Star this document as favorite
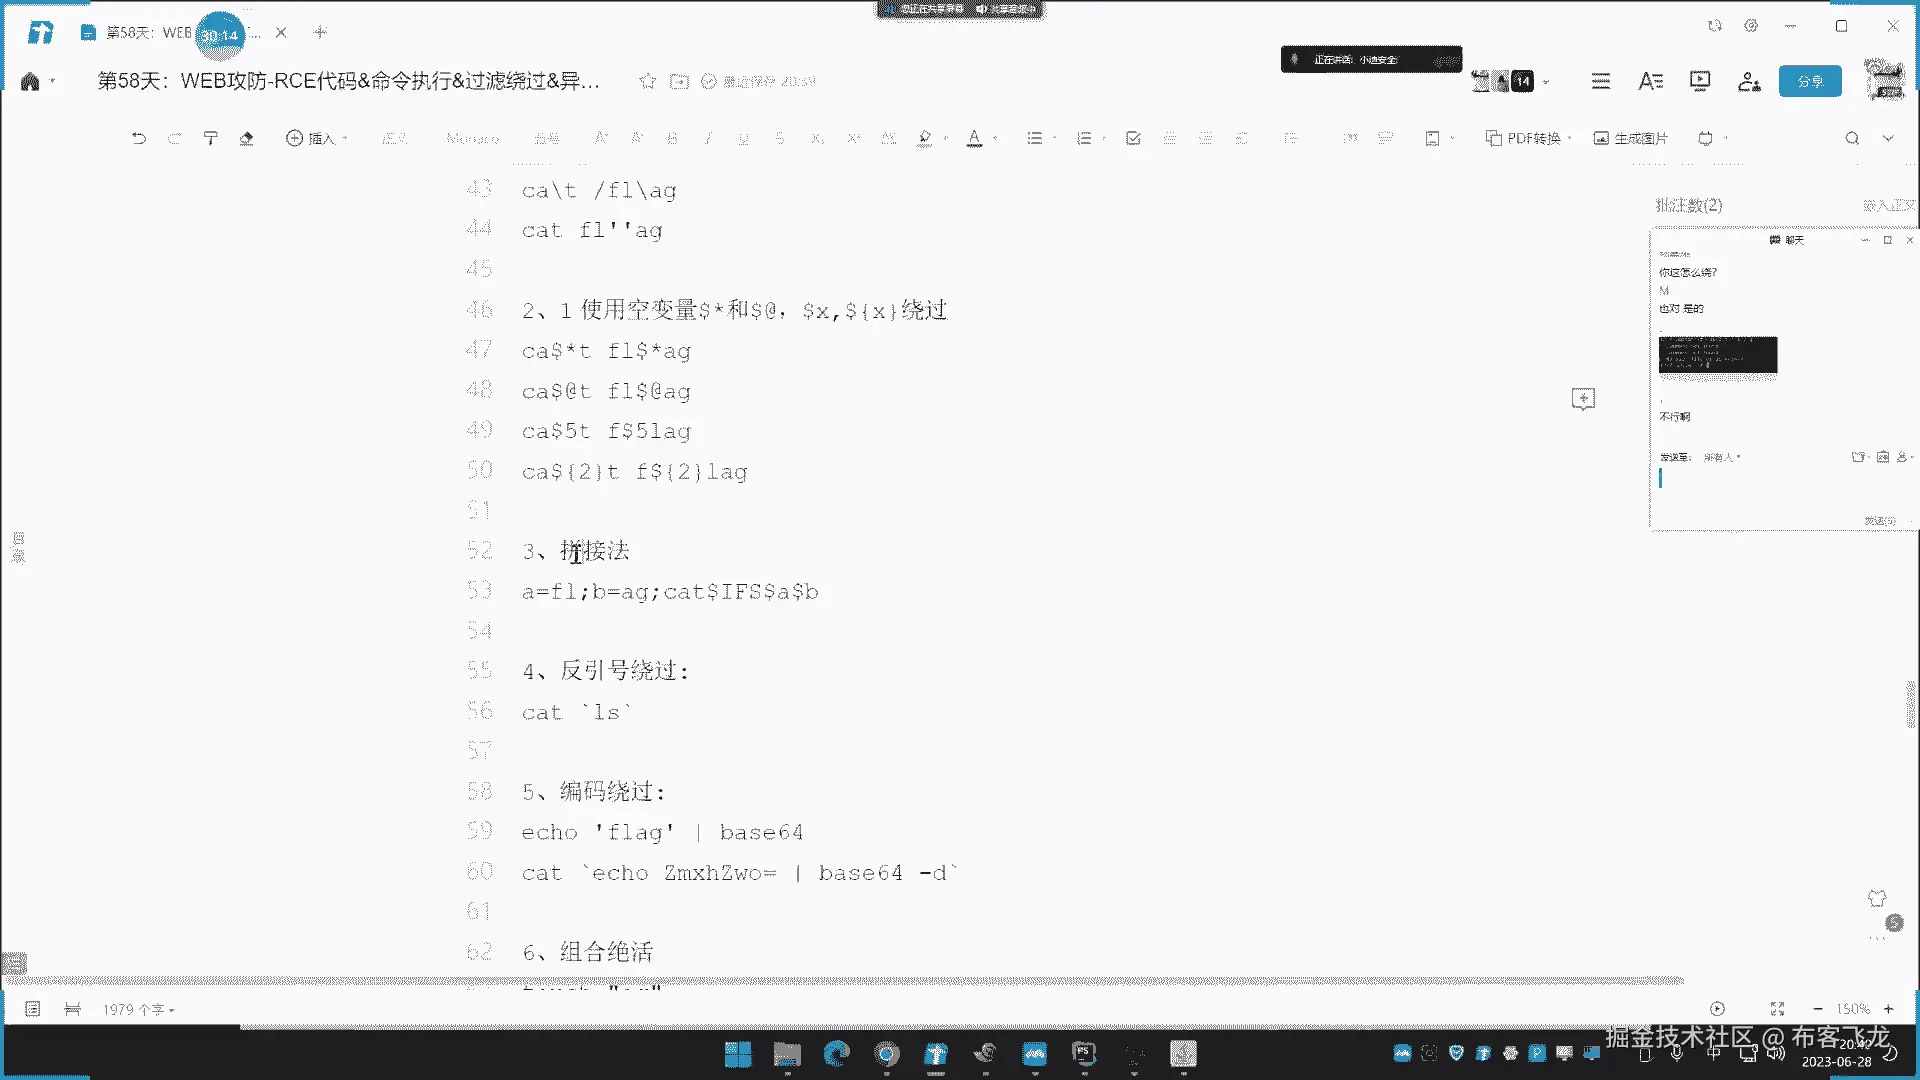 pyautogui.click(x=648, y=81)
